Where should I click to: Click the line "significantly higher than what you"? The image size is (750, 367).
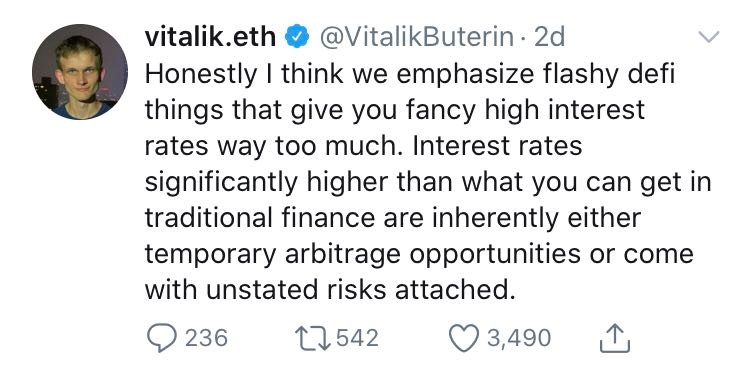428,183
